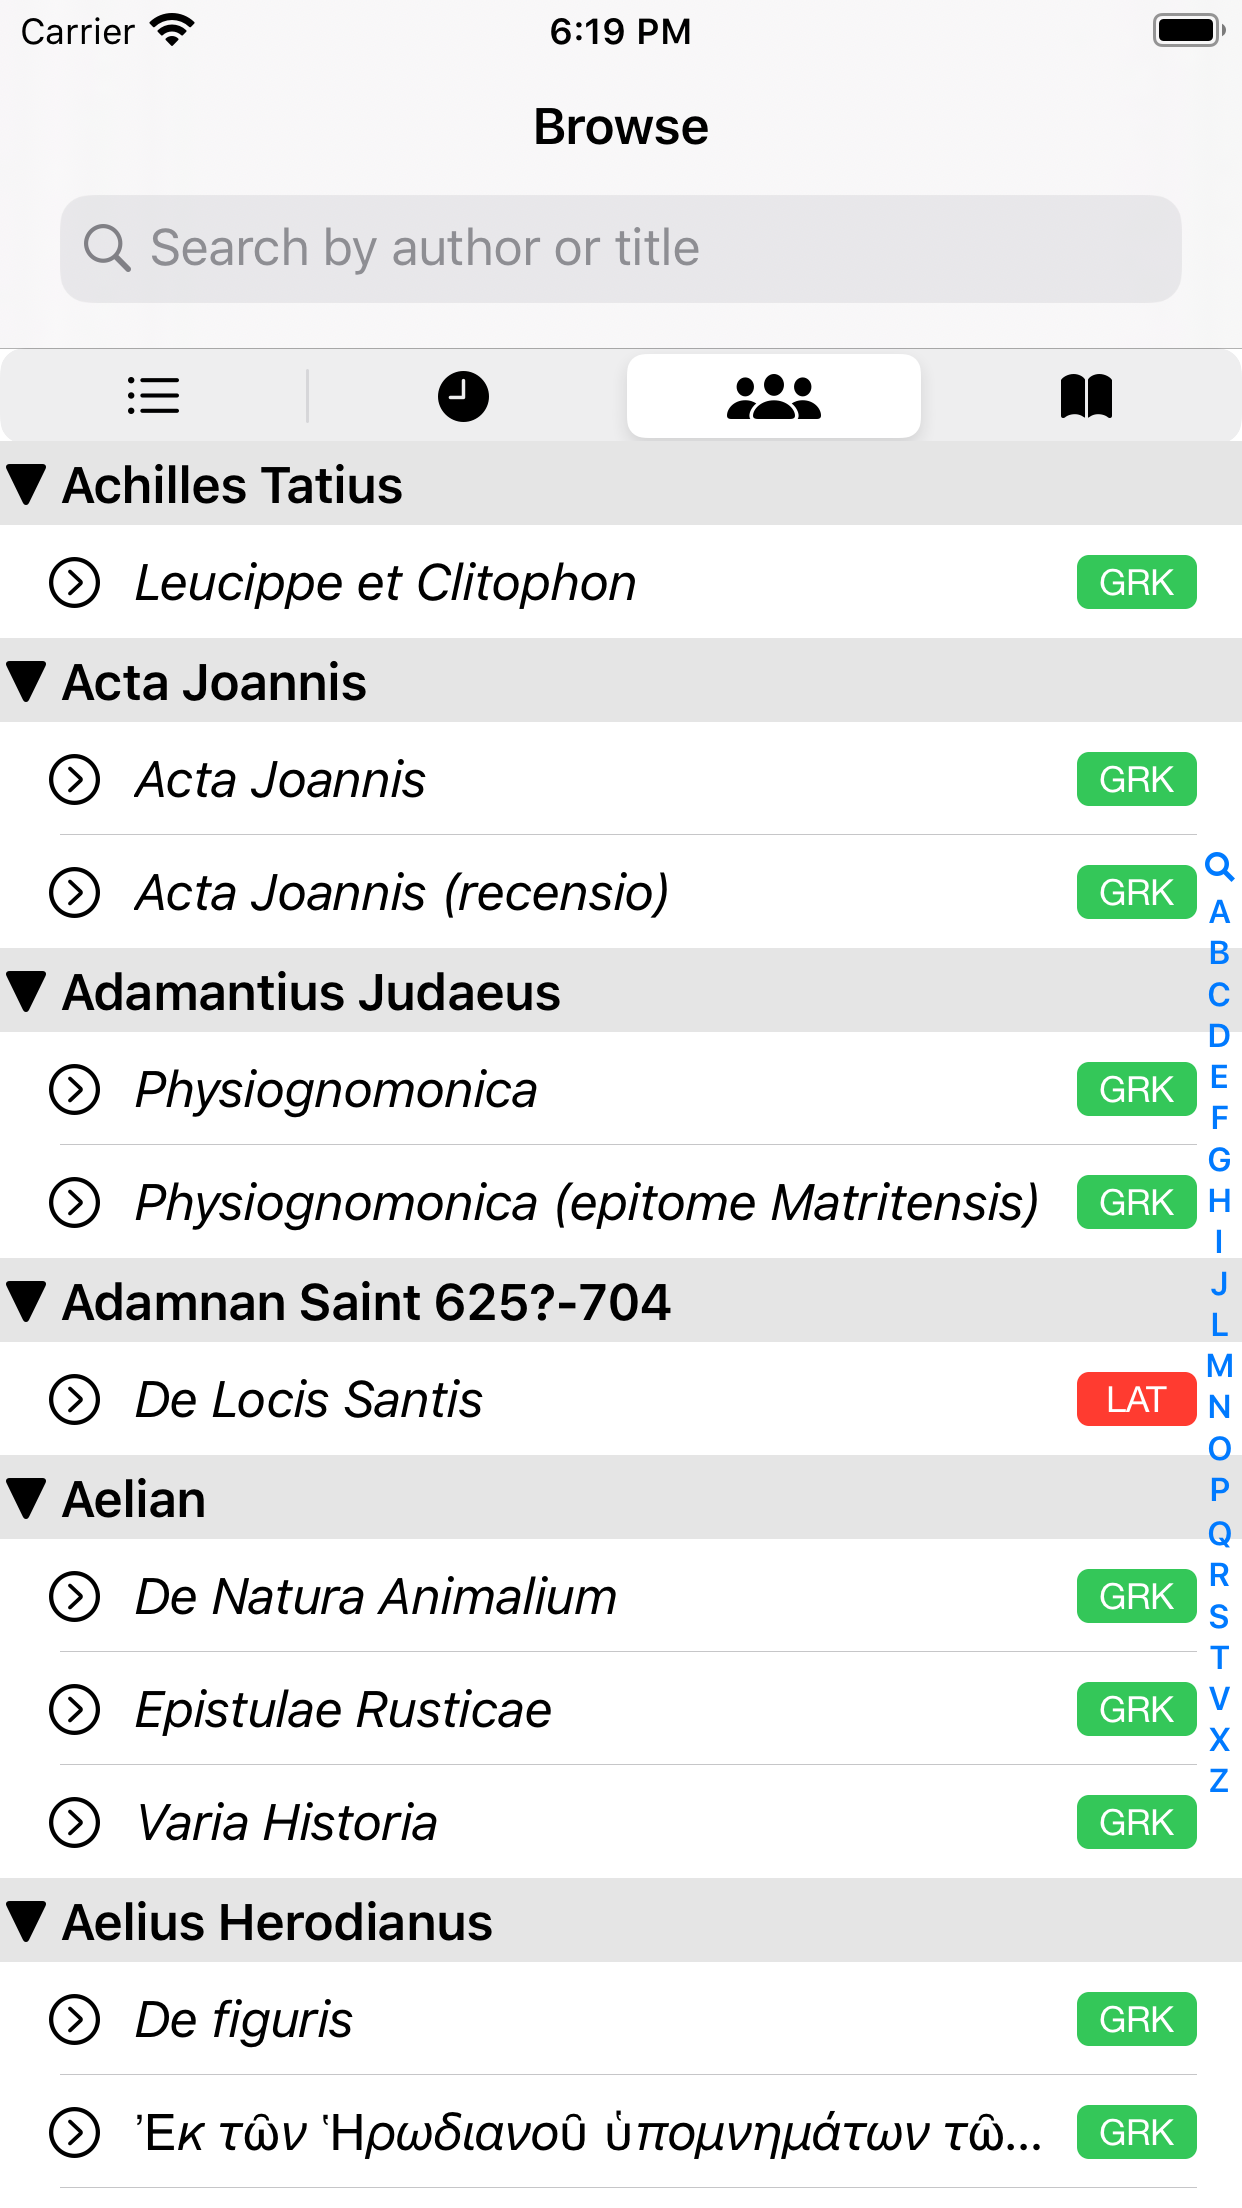Collapse the Aelius Herodianus section
The image size is (1242, 2208).
[27, 1922]
